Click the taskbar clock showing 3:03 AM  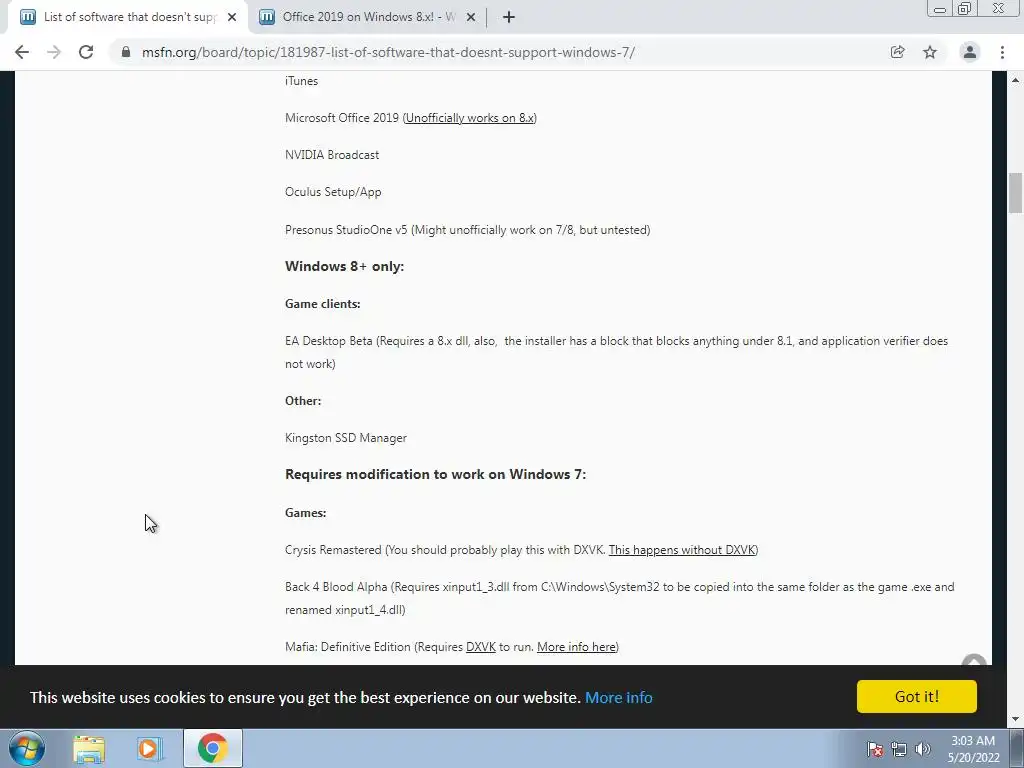tap(973, 749)
